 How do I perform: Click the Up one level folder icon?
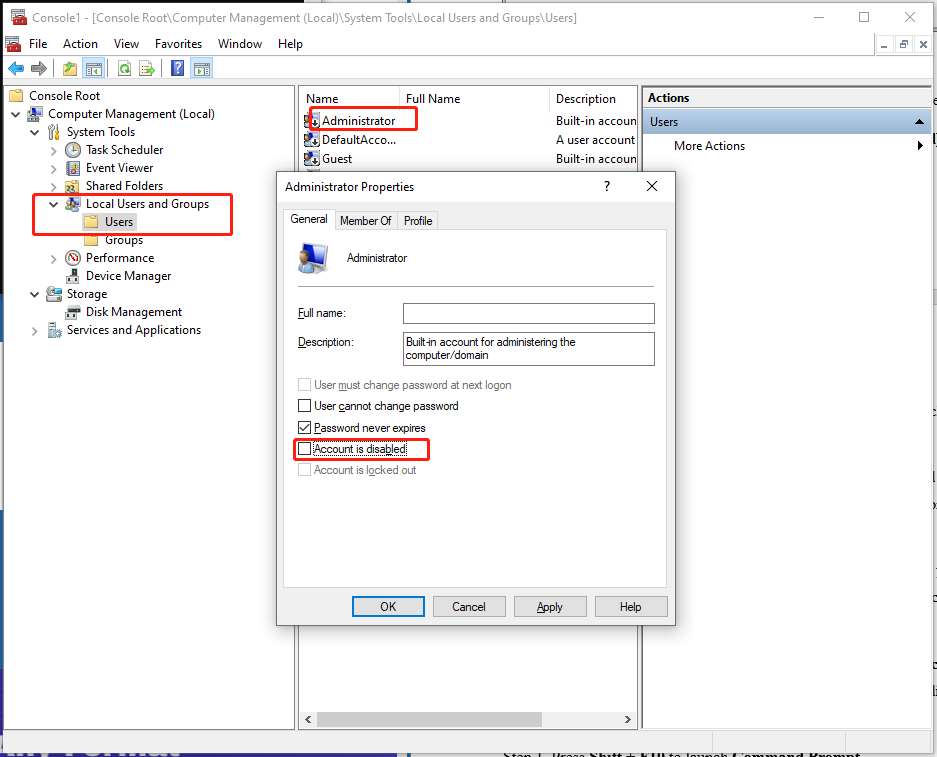tap(69, 68)
